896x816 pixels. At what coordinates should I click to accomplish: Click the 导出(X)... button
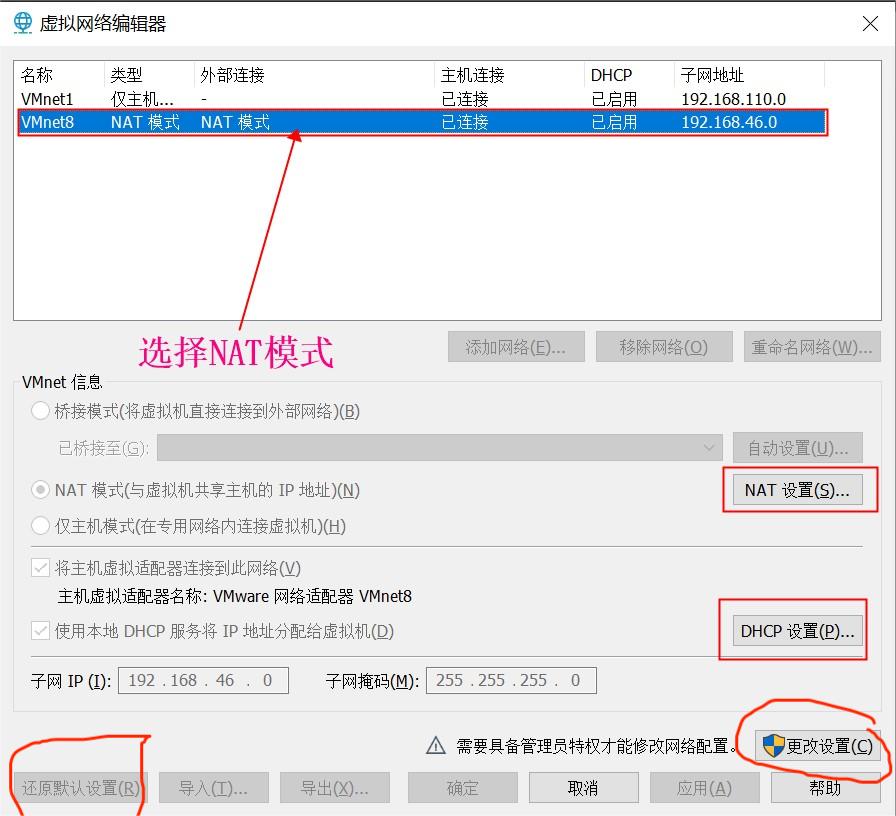tap(335, 788)
